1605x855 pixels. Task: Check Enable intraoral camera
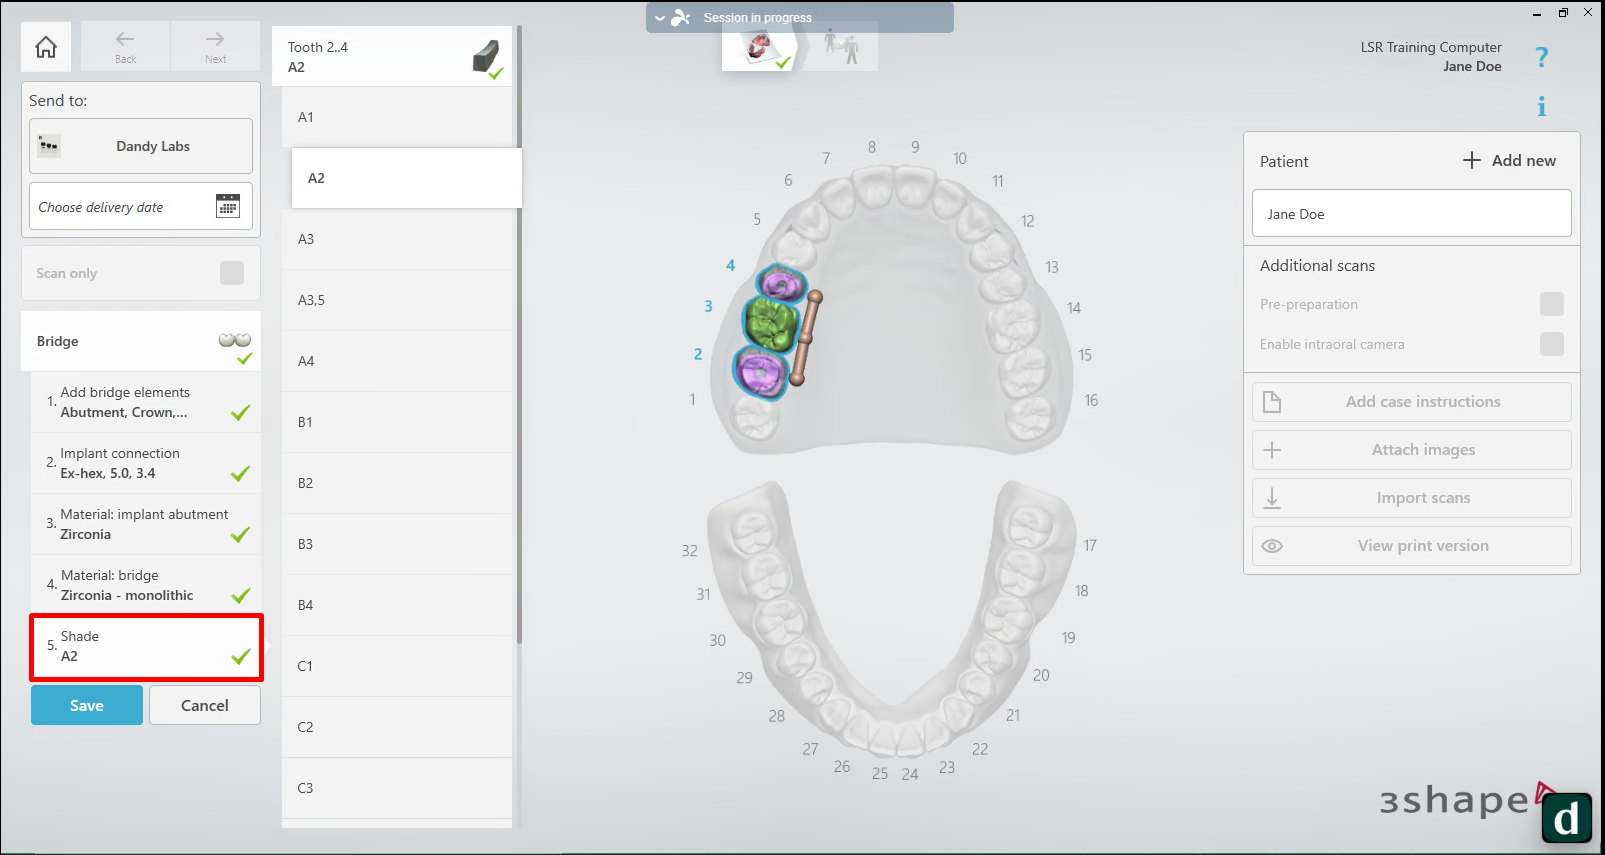[1551, 344]
